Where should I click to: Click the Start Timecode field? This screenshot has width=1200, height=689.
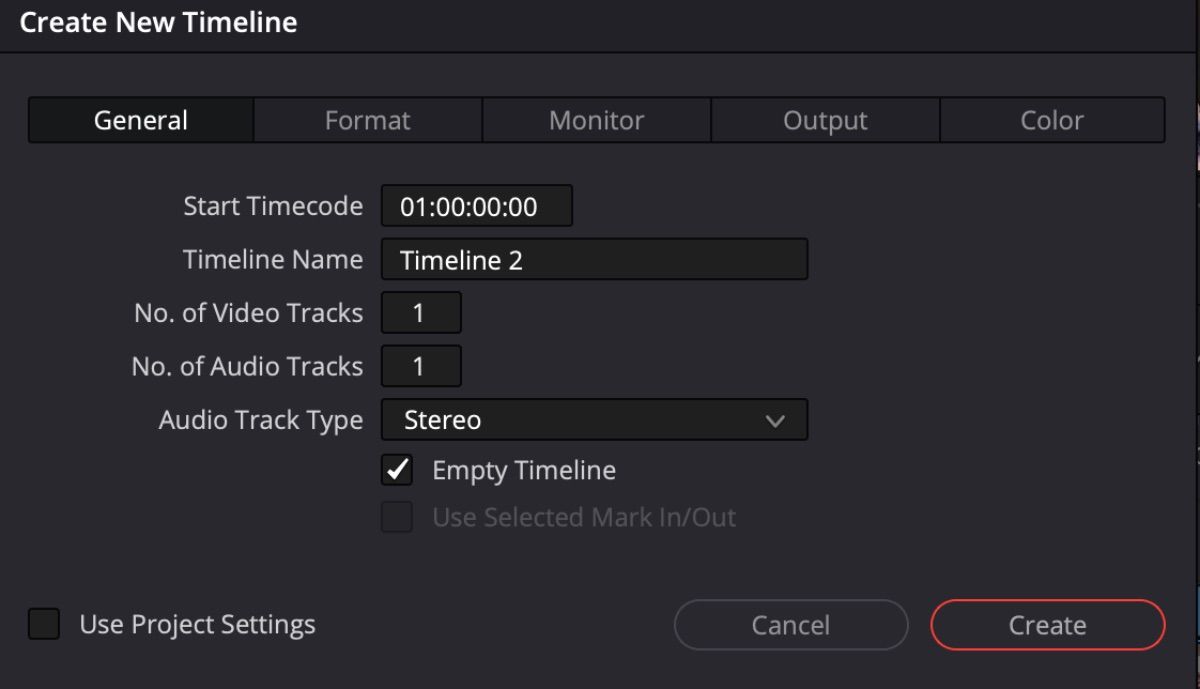coord(476,206)
